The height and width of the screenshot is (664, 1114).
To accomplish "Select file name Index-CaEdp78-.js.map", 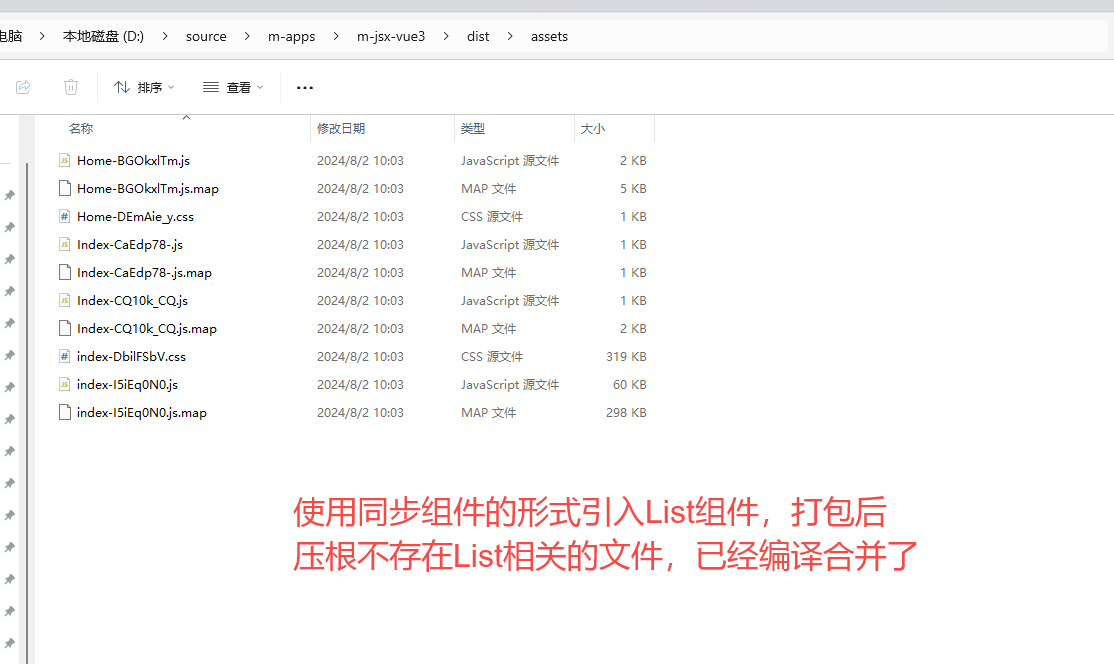I will click(144, 272).
